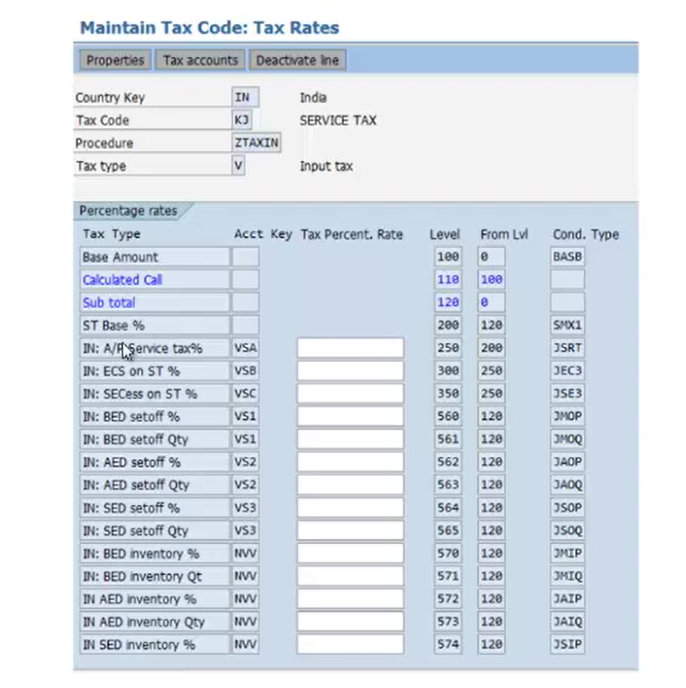
Task: Click level value 574
Action: pyautogui.click(x=448, y=645)
